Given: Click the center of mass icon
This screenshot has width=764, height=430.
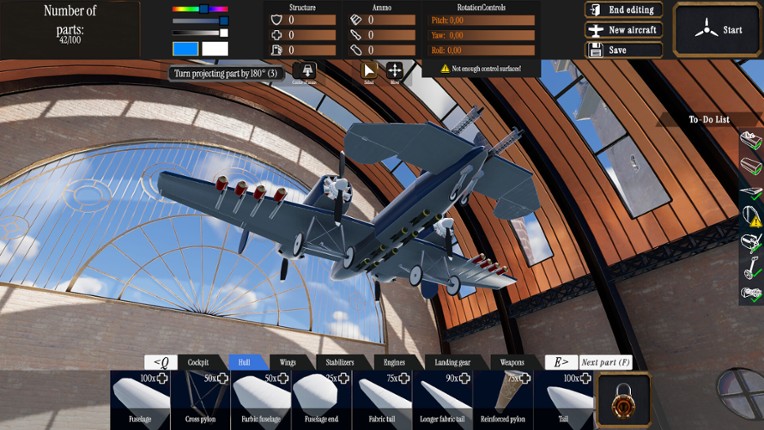Looking at the screenshot, I should click(x=304, y=71).
